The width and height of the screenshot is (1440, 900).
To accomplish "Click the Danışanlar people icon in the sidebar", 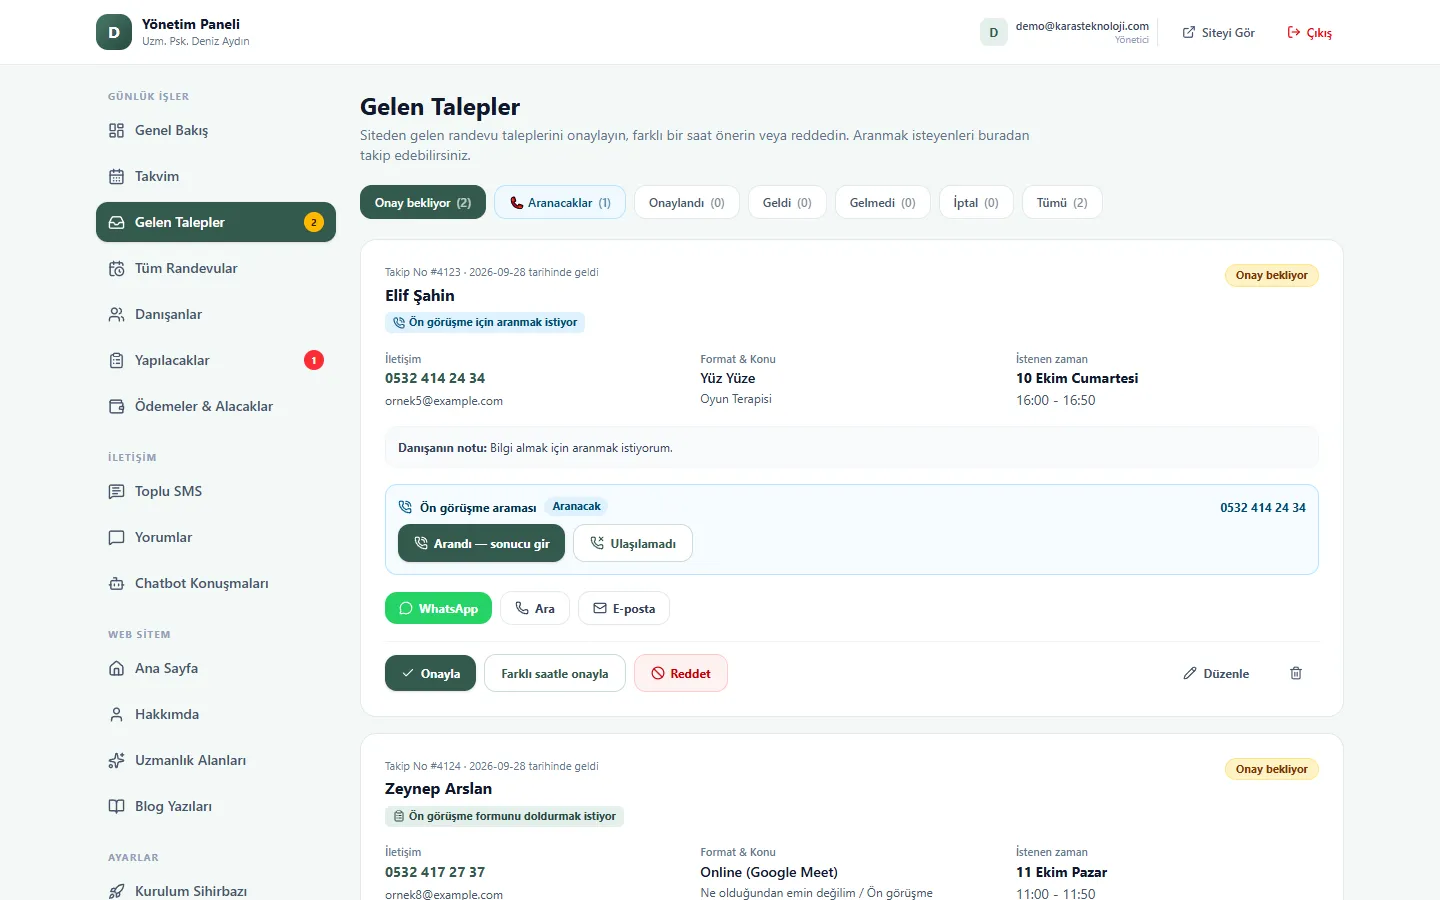I will coord(116,314).
